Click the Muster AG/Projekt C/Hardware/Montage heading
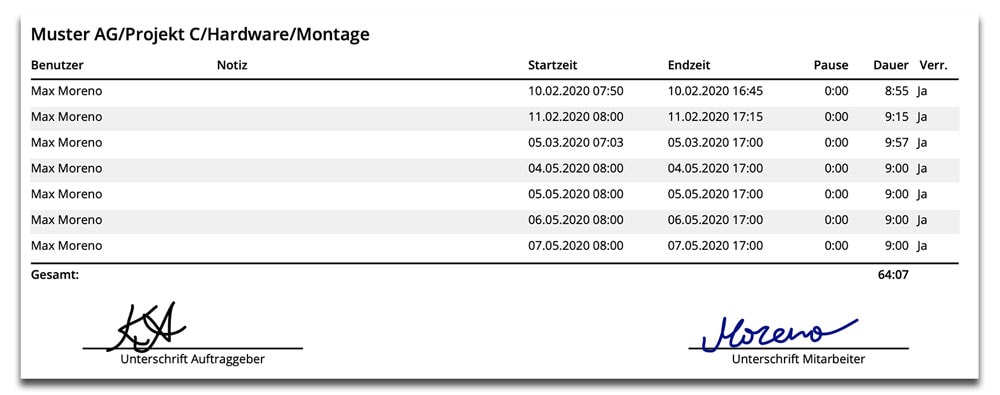The height and width of the screenshot is (395, 1000). click(200, 34)
